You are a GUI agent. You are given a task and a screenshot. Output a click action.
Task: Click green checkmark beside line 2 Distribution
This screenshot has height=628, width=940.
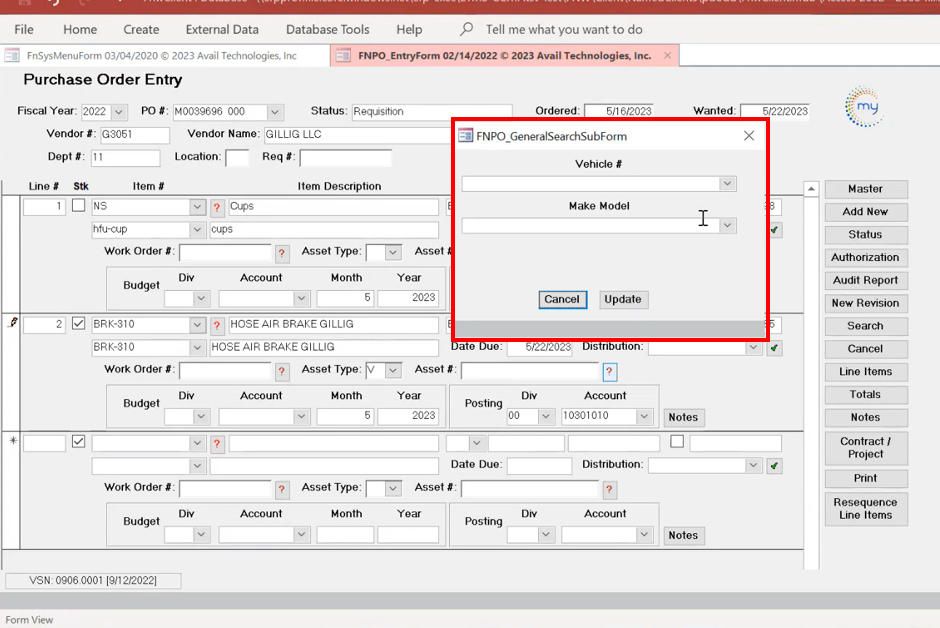tap(775, 348)
